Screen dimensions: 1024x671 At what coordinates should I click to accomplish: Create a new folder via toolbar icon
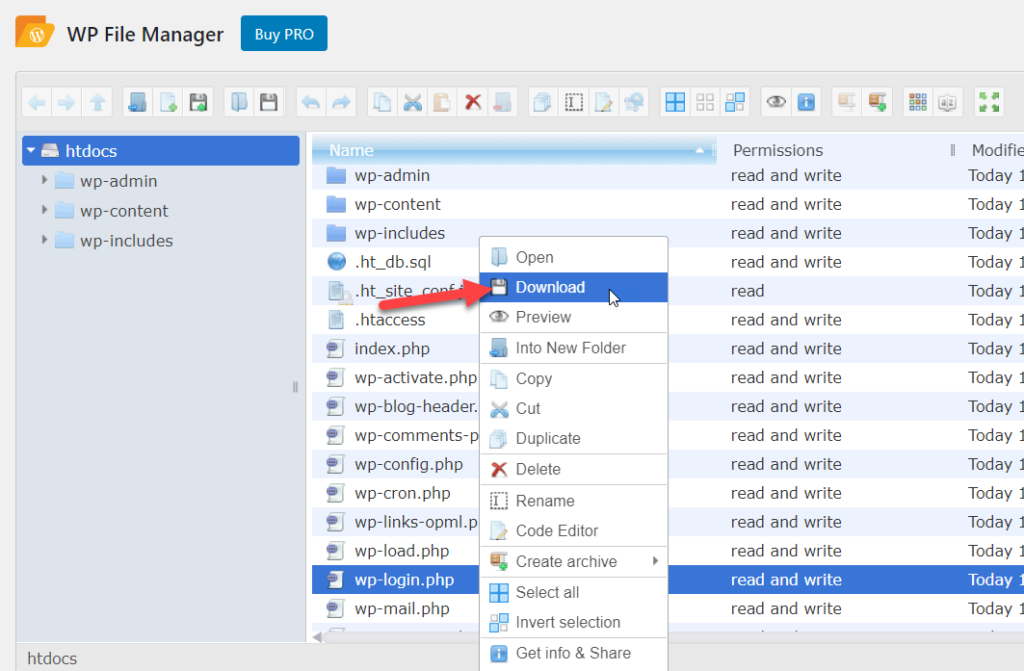coord(137,103)
